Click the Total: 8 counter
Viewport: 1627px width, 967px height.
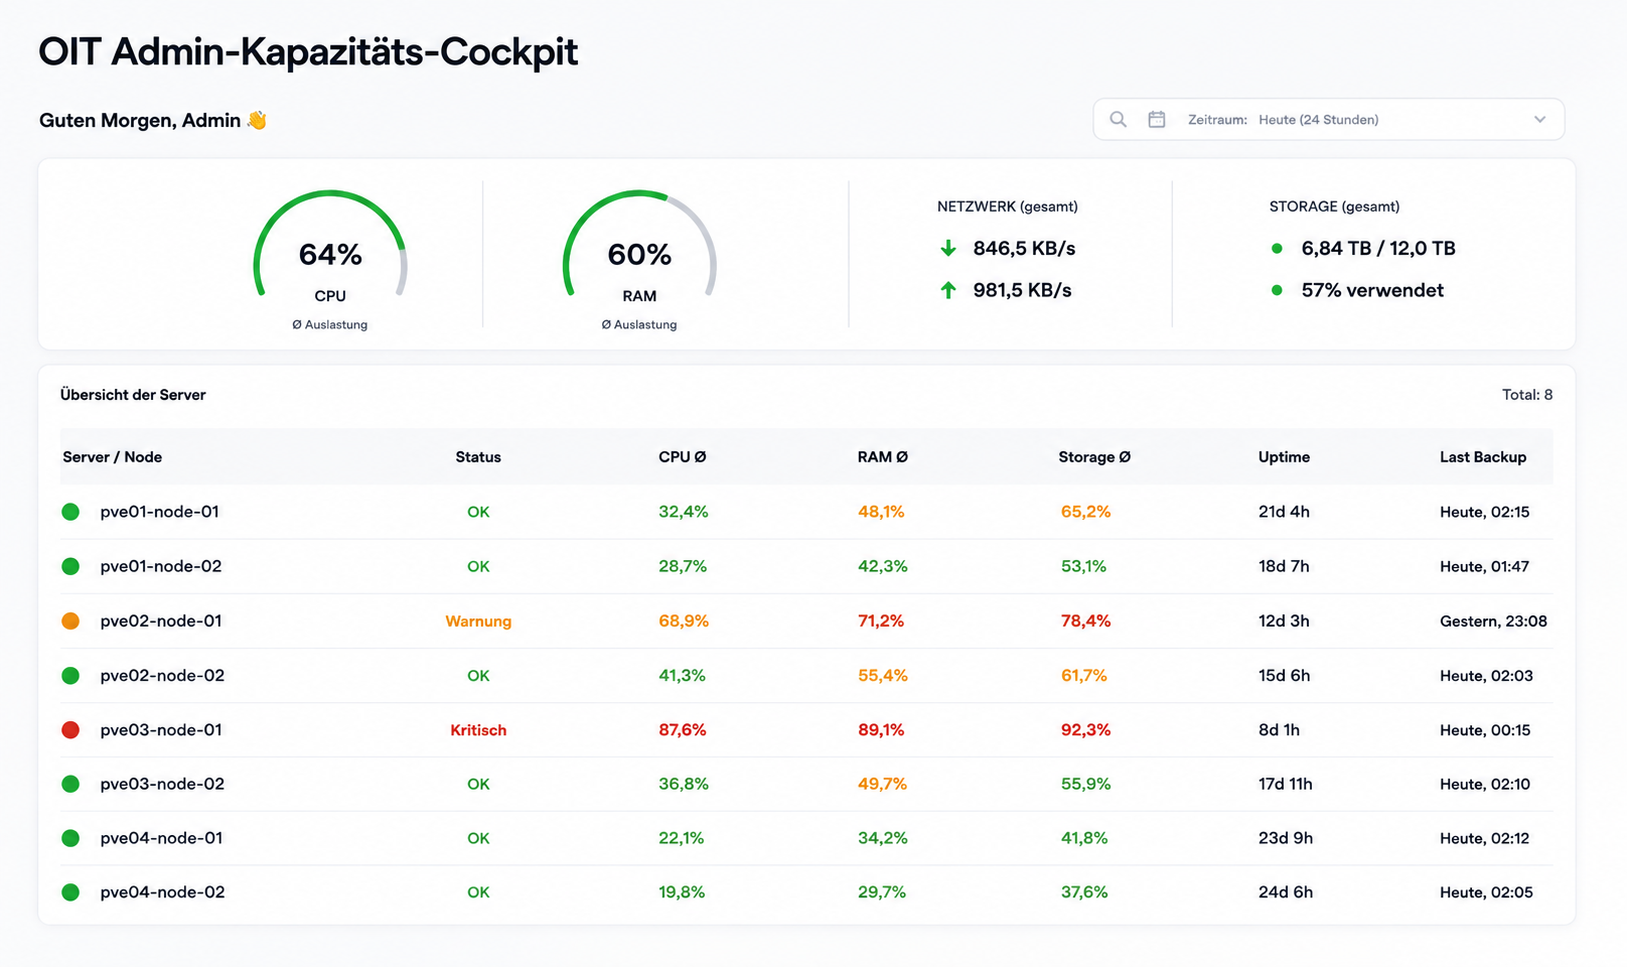tap(1527, 395)
